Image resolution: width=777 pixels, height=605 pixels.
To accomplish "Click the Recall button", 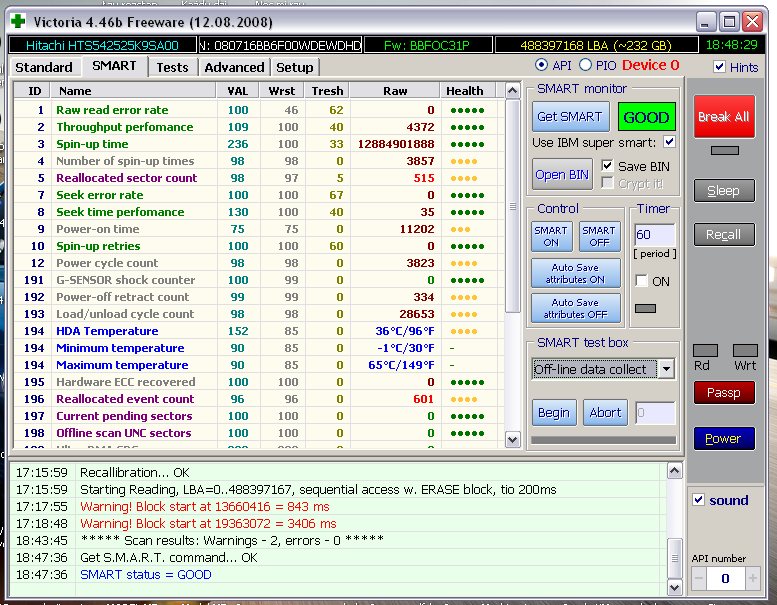I will 724,234.
